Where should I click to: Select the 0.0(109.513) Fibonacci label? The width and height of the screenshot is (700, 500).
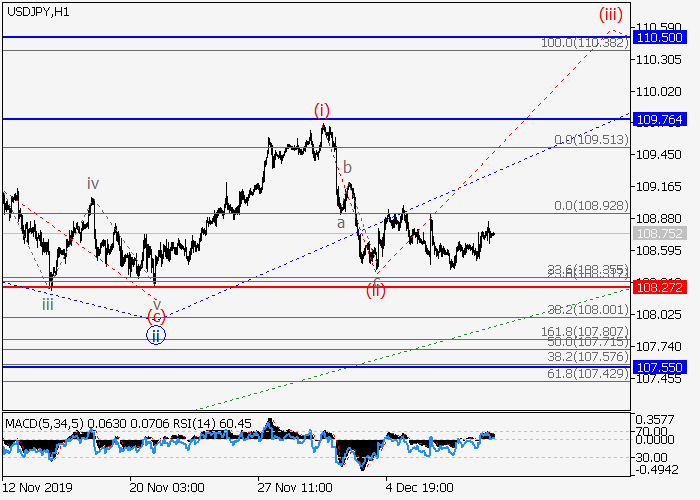590,140
